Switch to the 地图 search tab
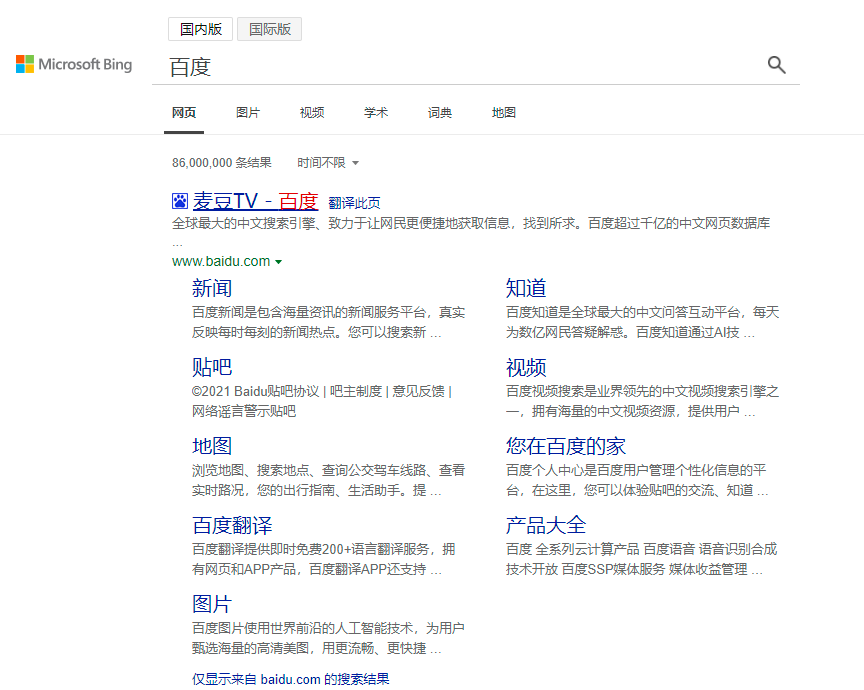 [x=504, y=113]
